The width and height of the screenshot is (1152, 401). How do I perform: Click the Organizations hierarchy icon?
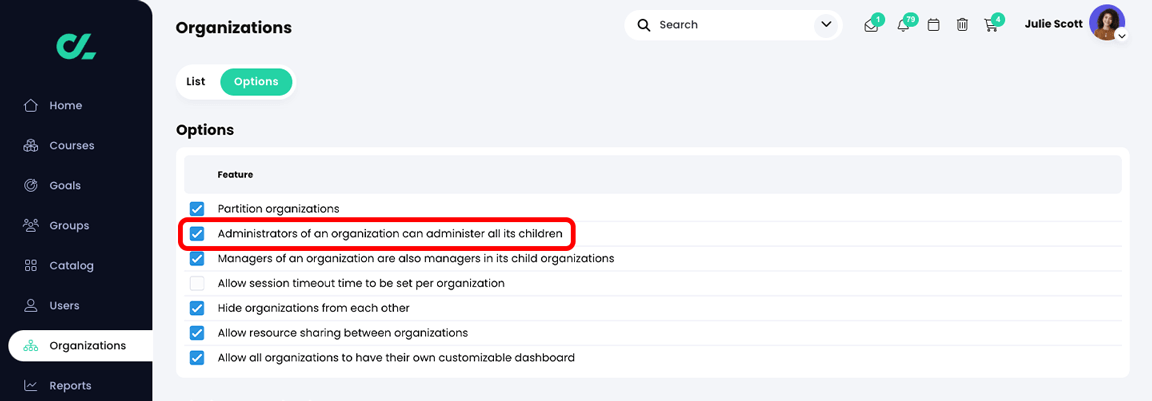click(x=31, y=345)
